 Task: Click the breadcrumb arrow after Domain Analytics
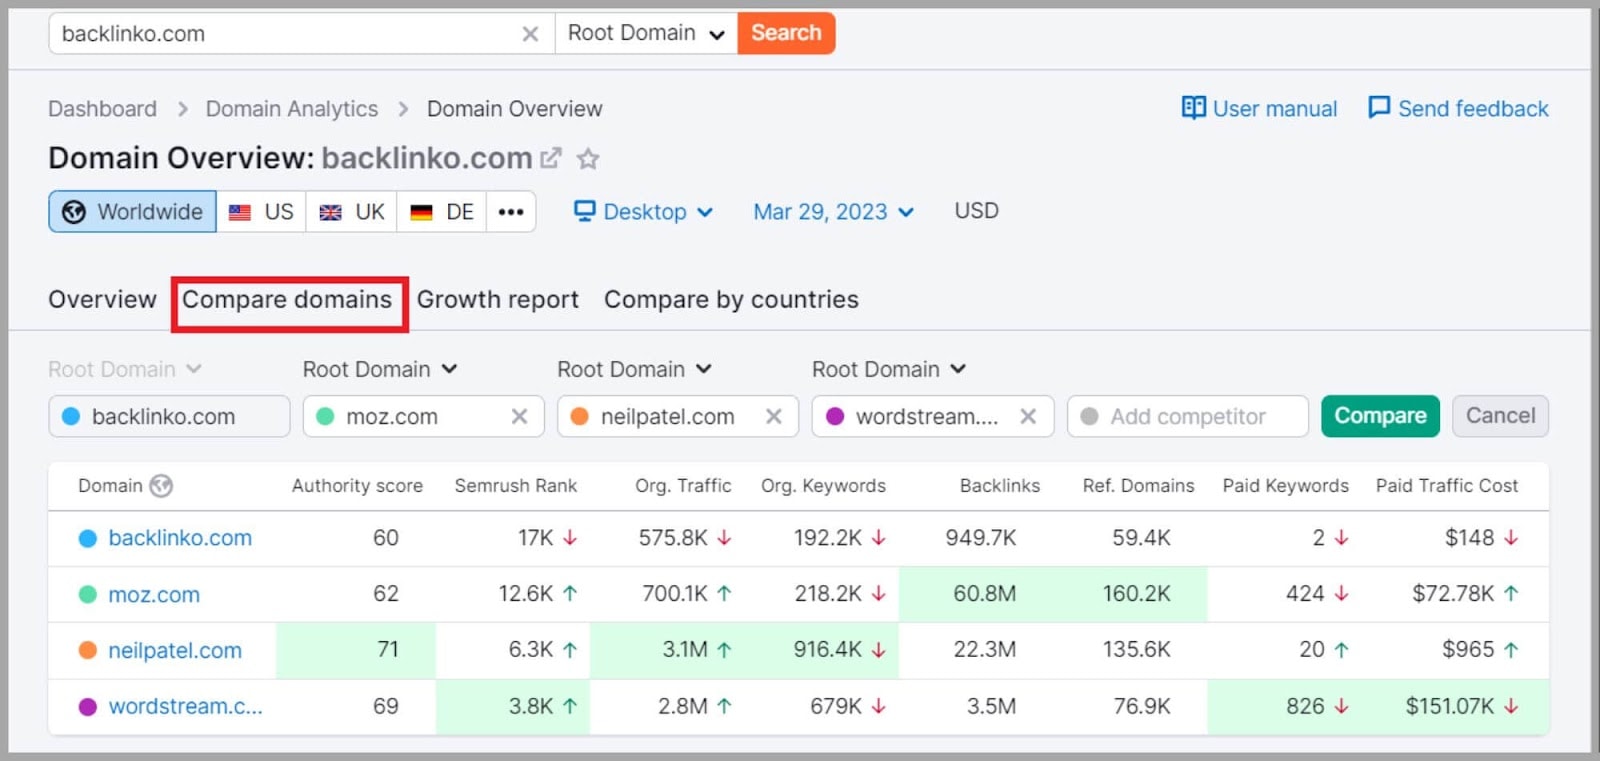pyautogui.click(x=403, y=109)
